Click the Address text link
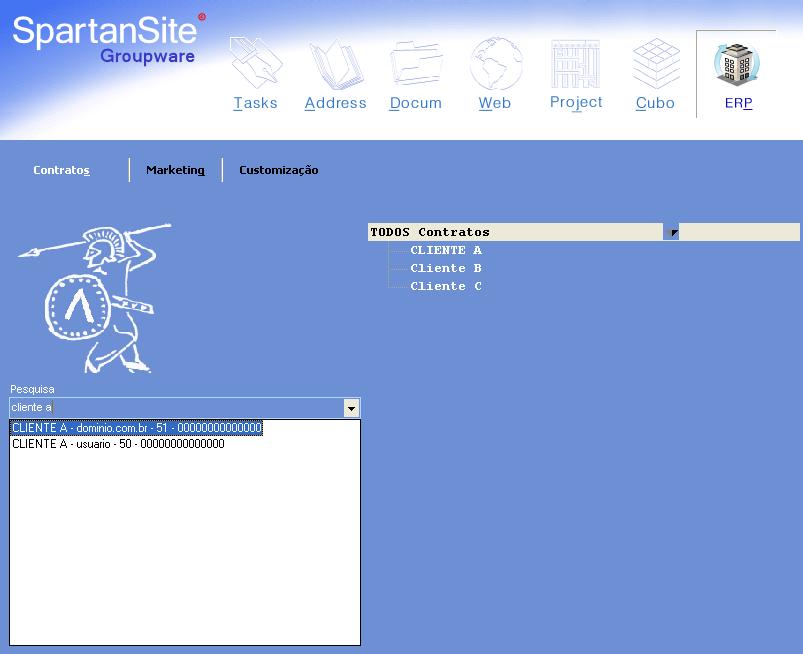803x654 pixels. [x=335, y=103]
